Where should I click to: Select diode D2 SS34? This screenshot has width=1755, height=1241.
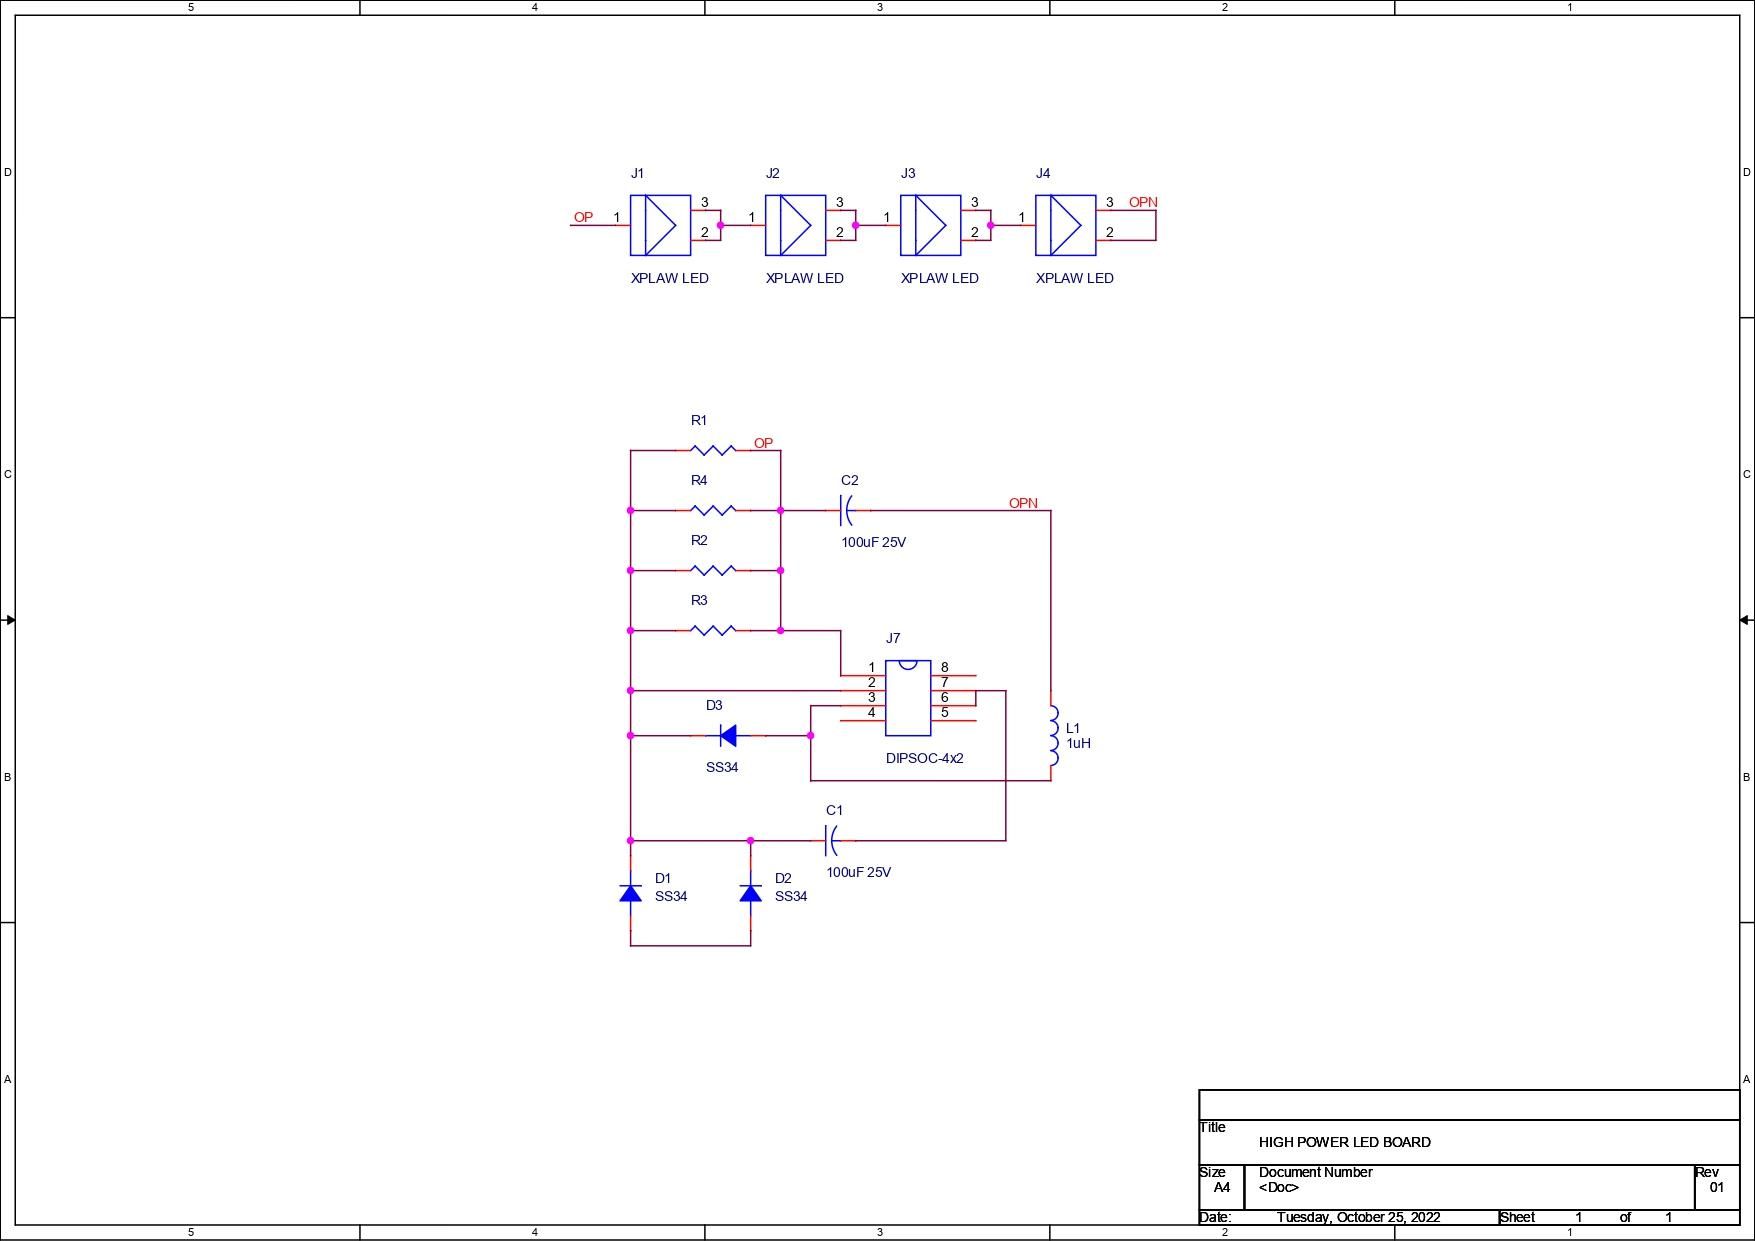[750, 893]
